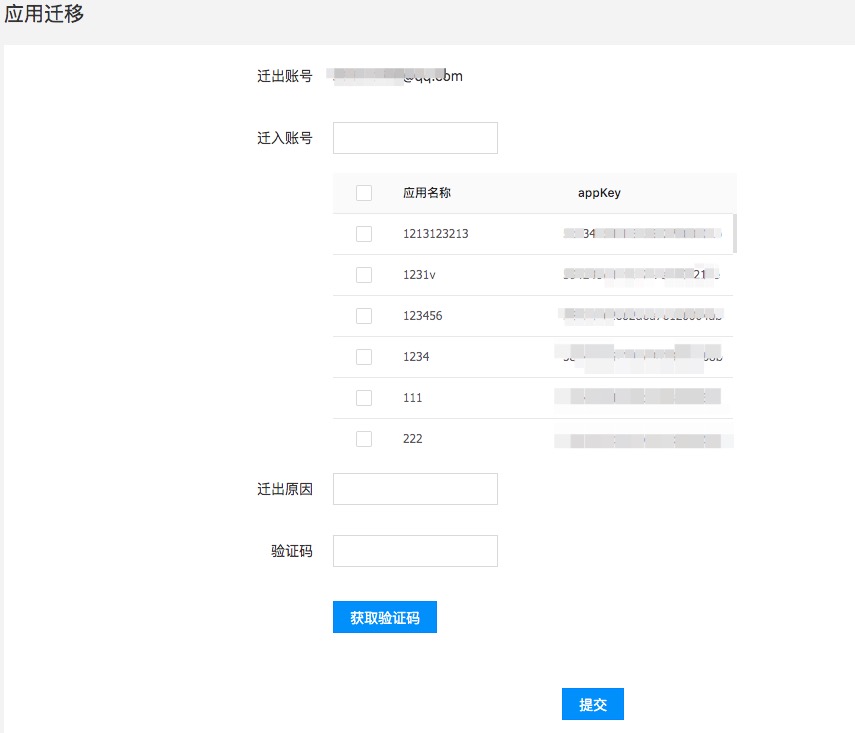Click the 应用名称 column header

pos(427,193)
